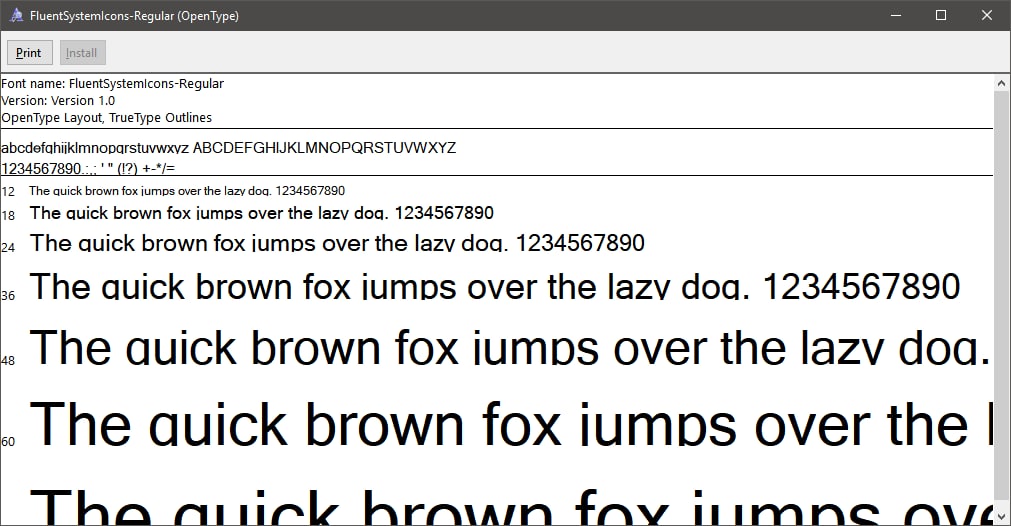The image size is (1011, 526).
Task: Maximize the font viewer window
Action: click(x=941, y=15)
